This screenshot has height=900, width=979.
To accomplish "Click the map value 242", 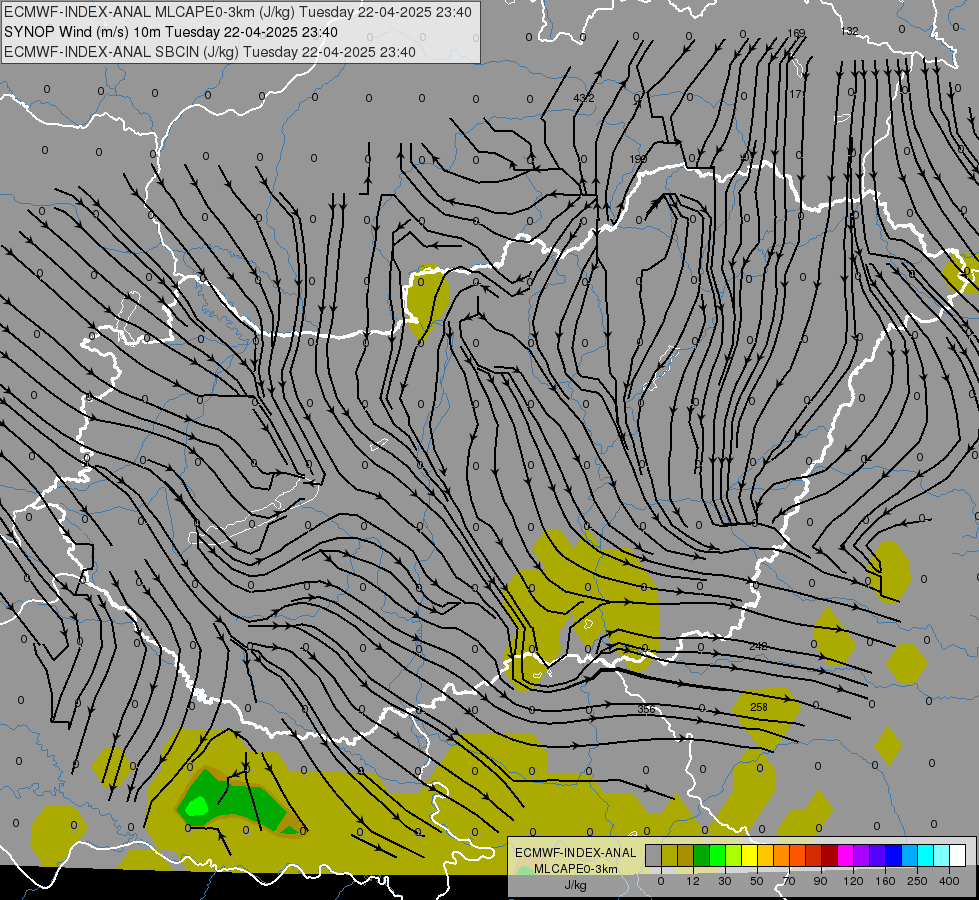I will click(x=758, y=646).
